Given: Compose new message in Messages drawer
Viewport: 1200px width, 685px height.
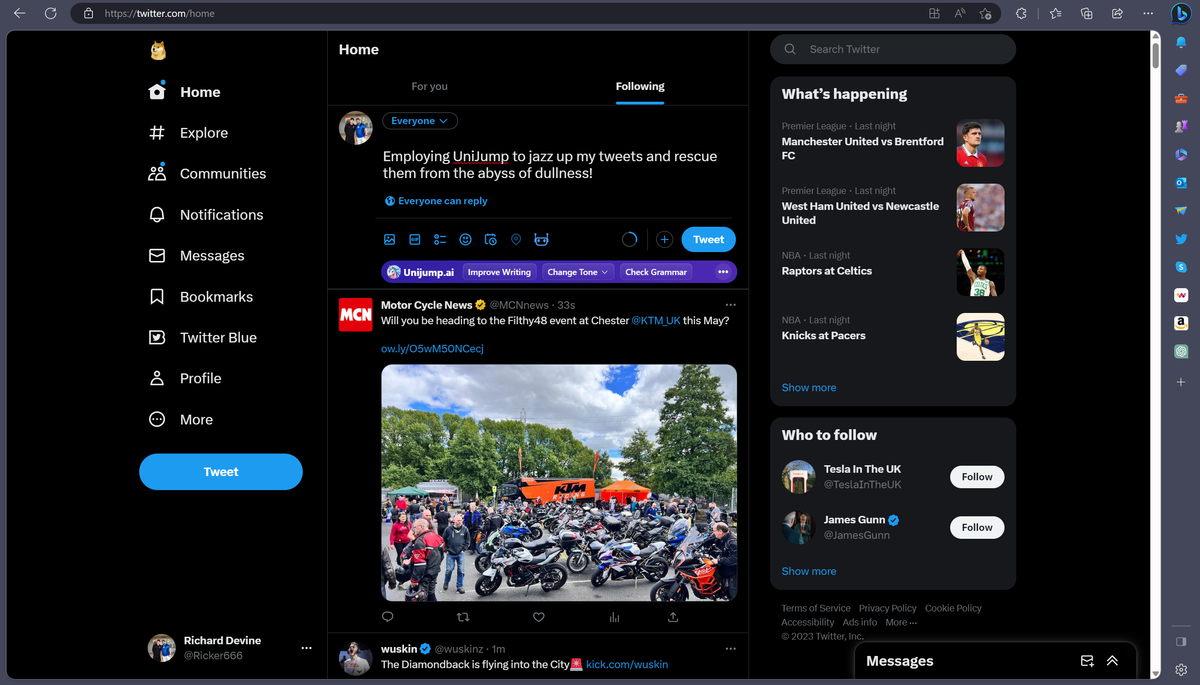Looking at the screenshot, I should [x=1087, y=661].
